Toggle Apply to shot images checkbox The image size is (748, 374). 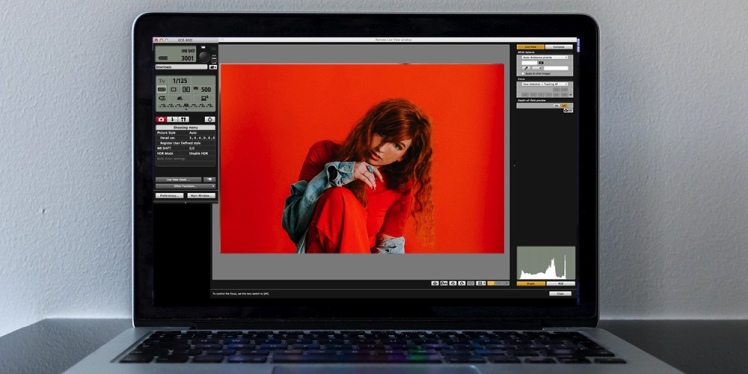(523, 73)
